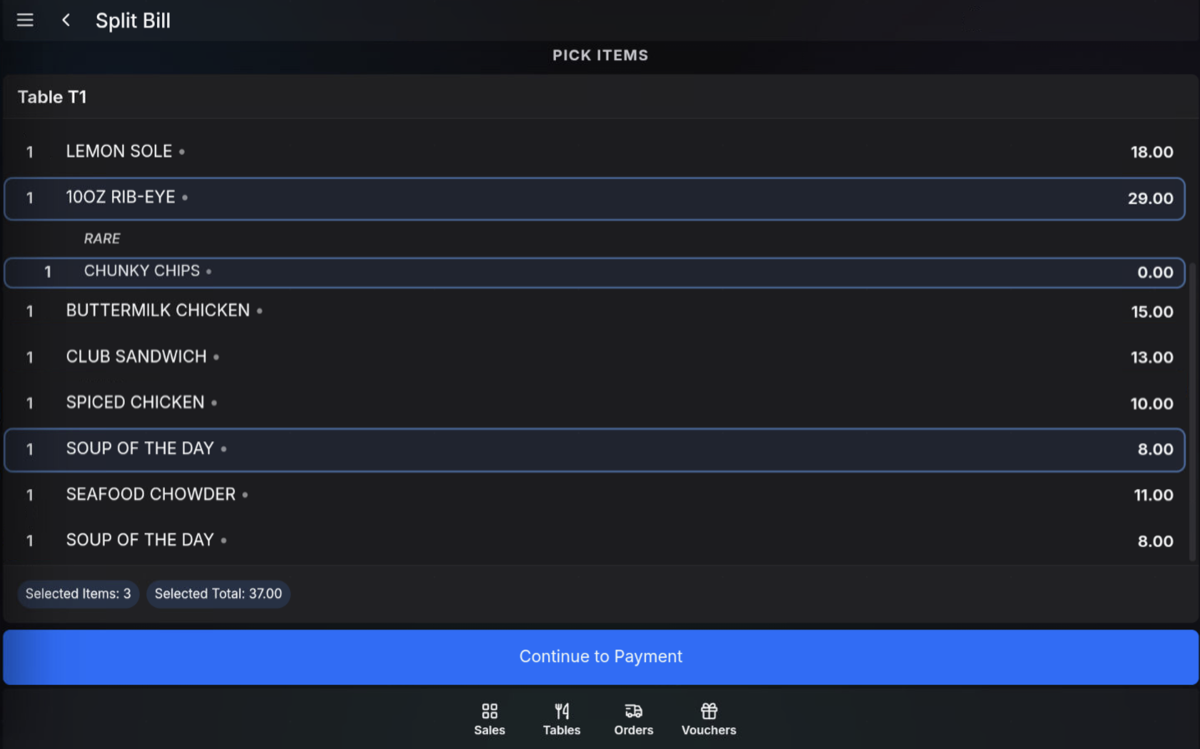Image resolution: width=1200 pixels, height=749 pixels.
Task: Click the Table T1 header
Action: [600, 97]
